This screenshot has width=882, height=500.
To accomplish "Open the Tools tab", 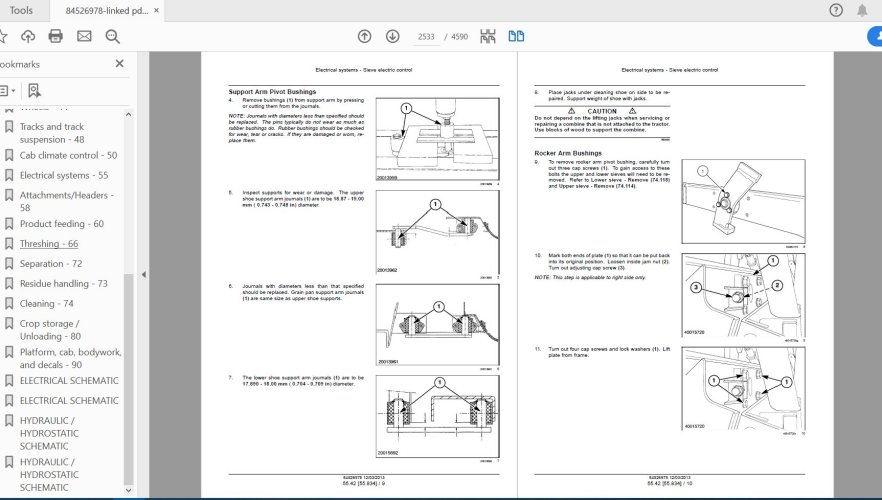I will 21,10.
